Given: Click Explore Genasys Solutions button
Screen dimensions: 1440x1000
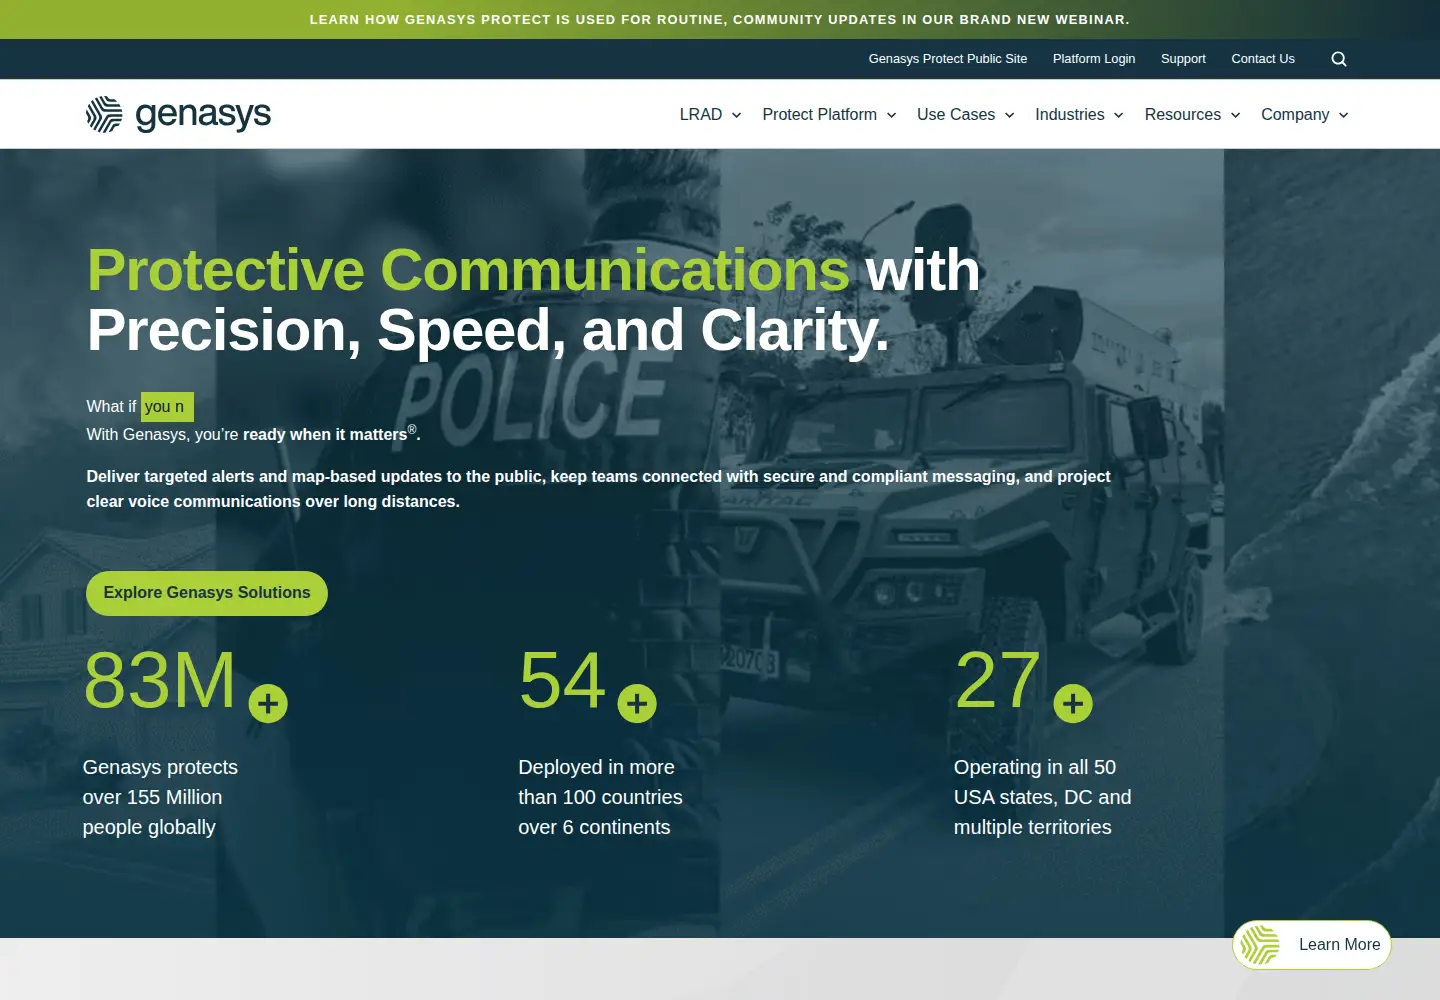Looking at the screenshot, I should pyautogui.click(x=207, y=593).
